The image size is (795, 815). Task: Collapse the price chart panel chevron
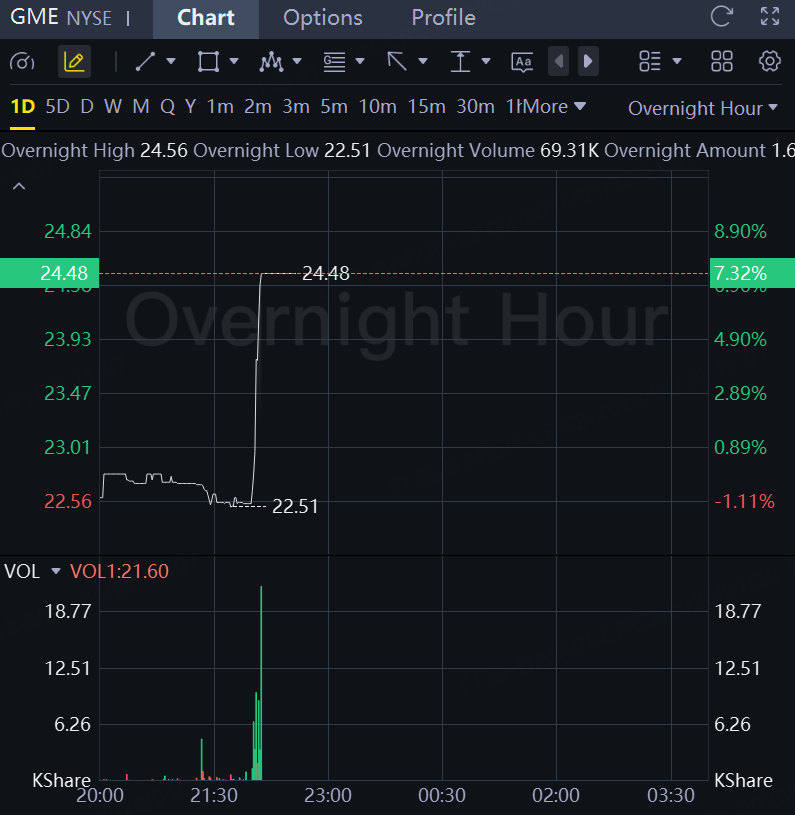point(19,186)
